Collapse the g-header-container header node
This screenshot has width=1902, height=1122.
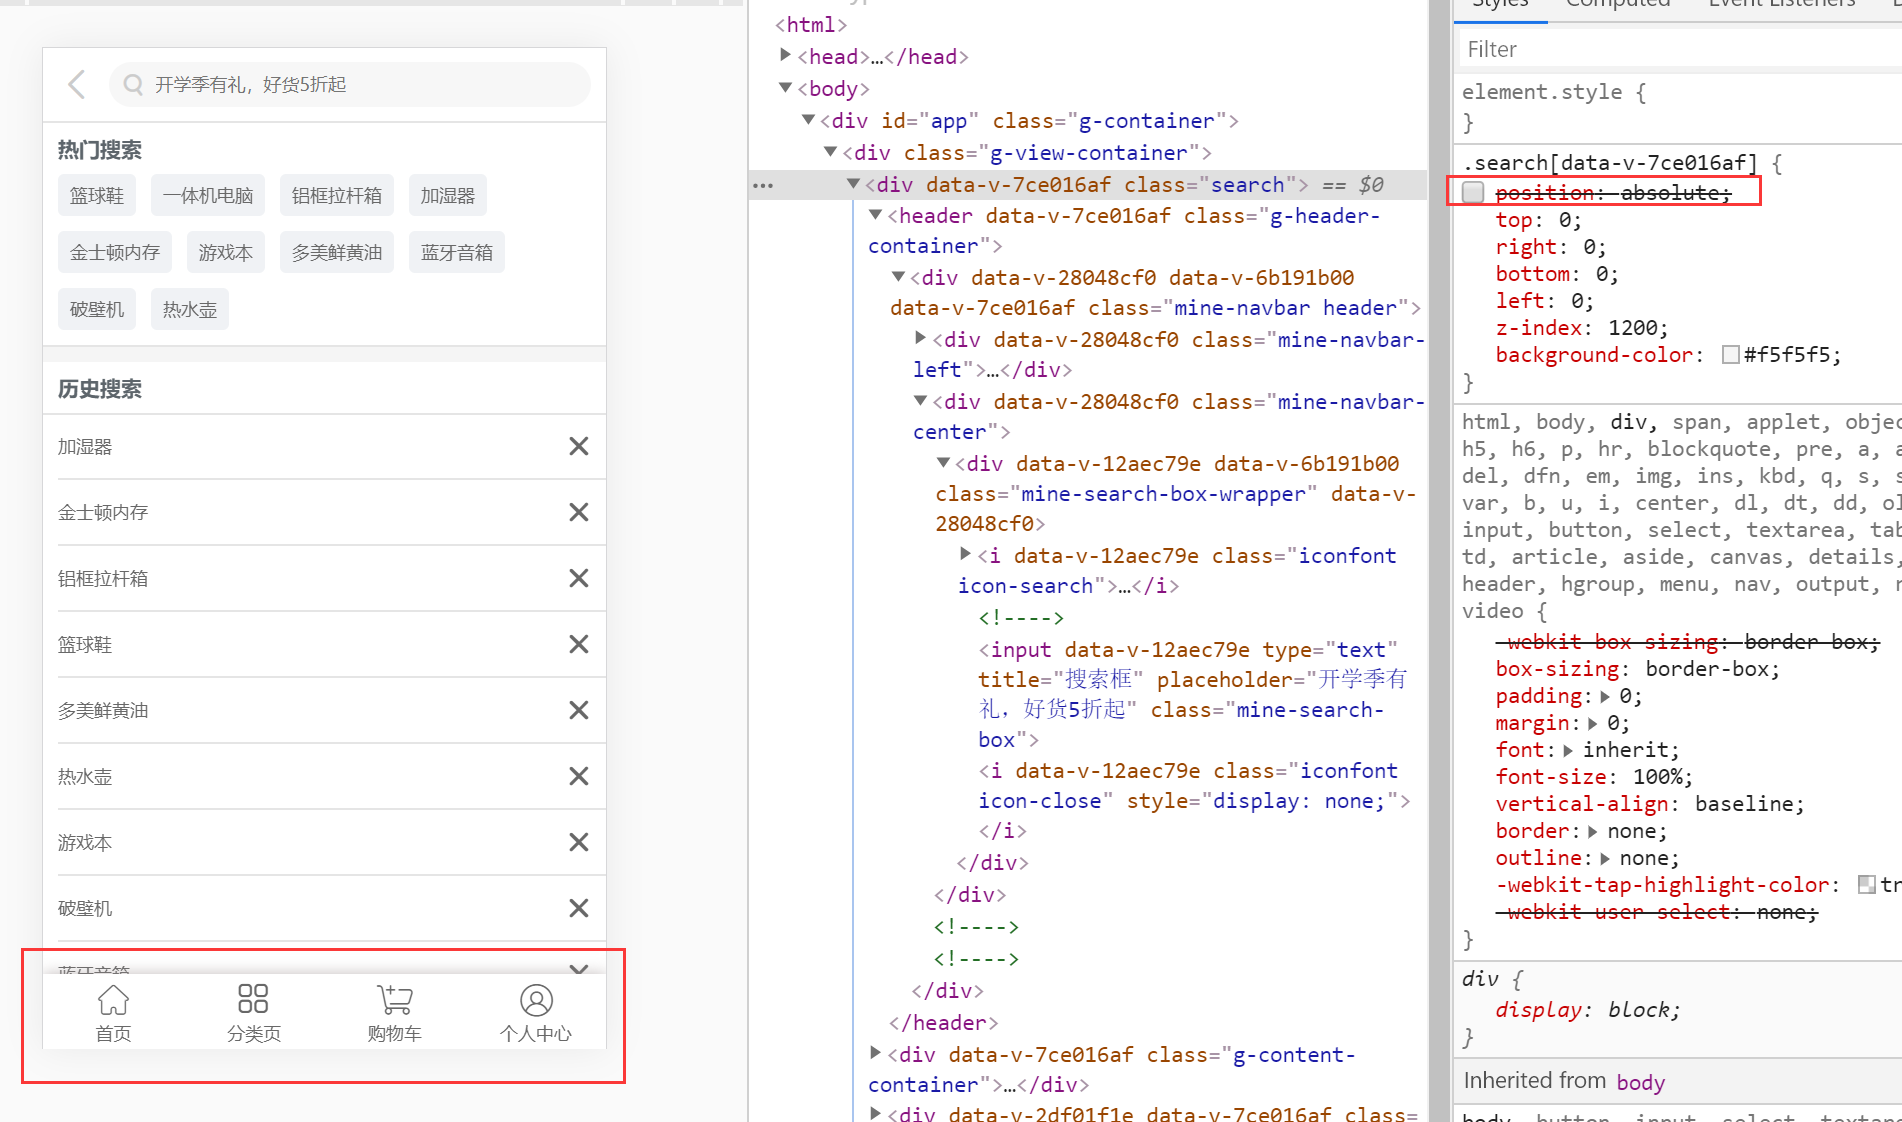point(875,215)
